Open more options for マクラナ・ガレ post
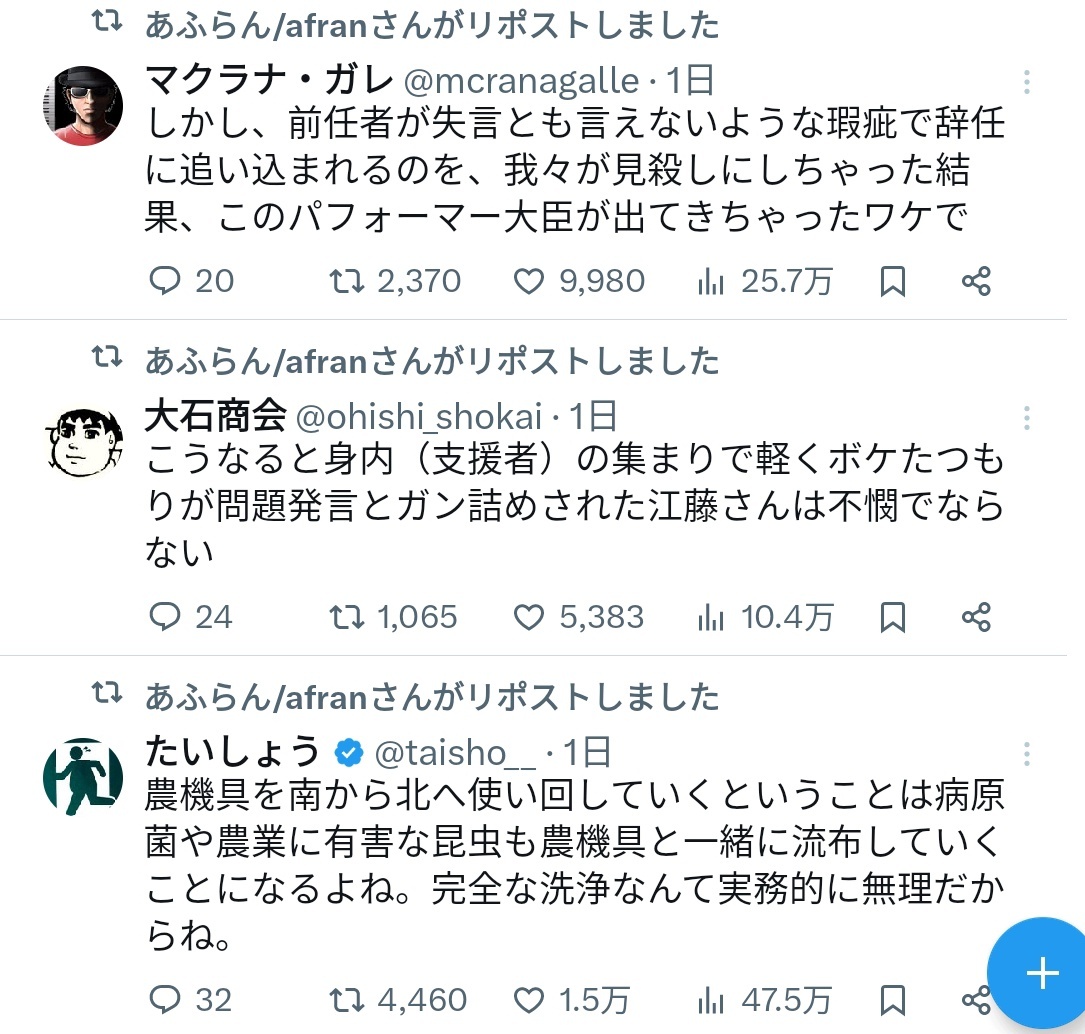Image resolution: width=1085 pixels, height=1034 pixels. coord(1027,82)
